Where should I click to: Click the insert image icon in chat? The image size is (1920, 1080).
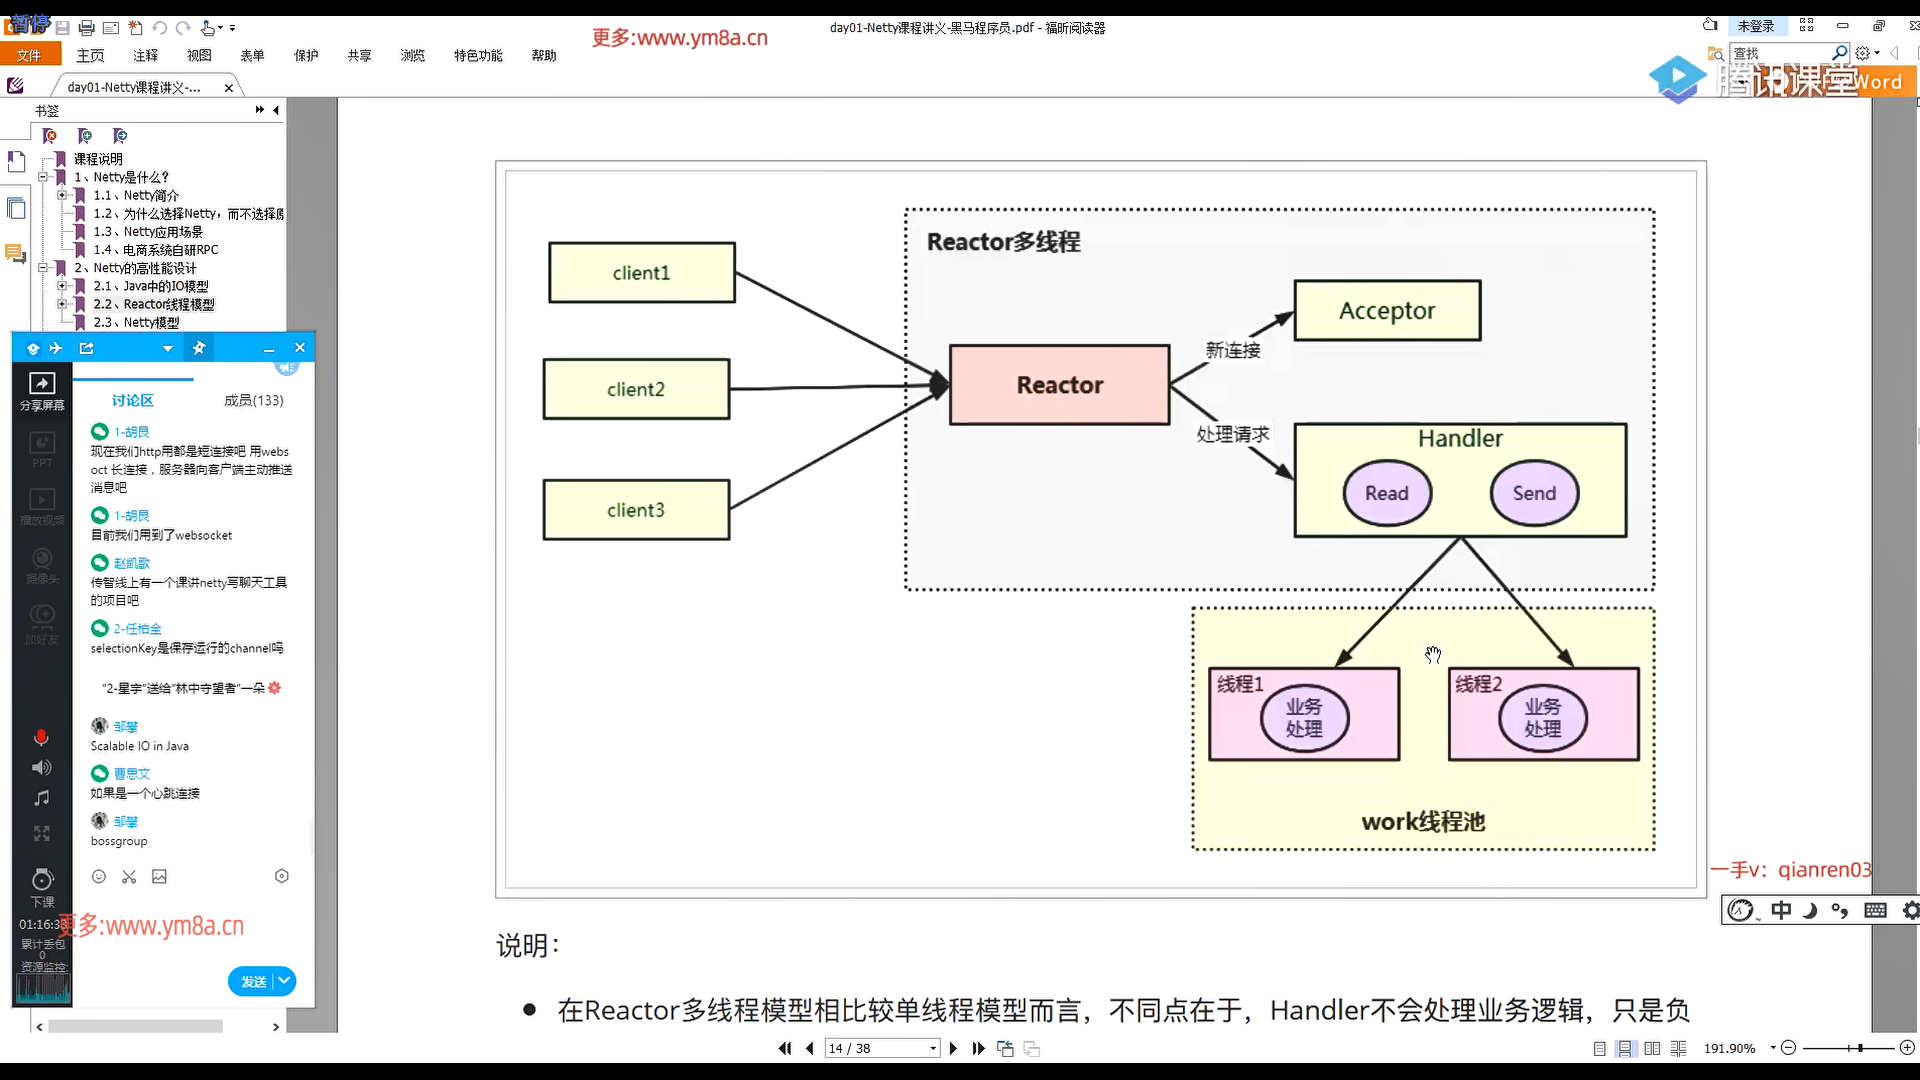(x=159, y=877)
